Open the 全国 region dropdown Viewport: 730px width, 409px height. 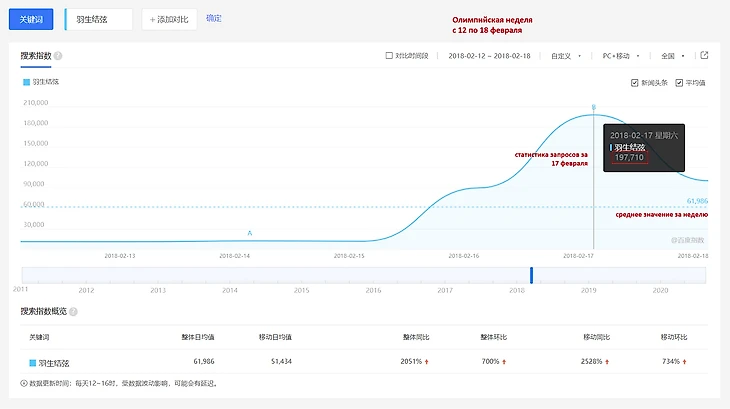click(671, 56)
